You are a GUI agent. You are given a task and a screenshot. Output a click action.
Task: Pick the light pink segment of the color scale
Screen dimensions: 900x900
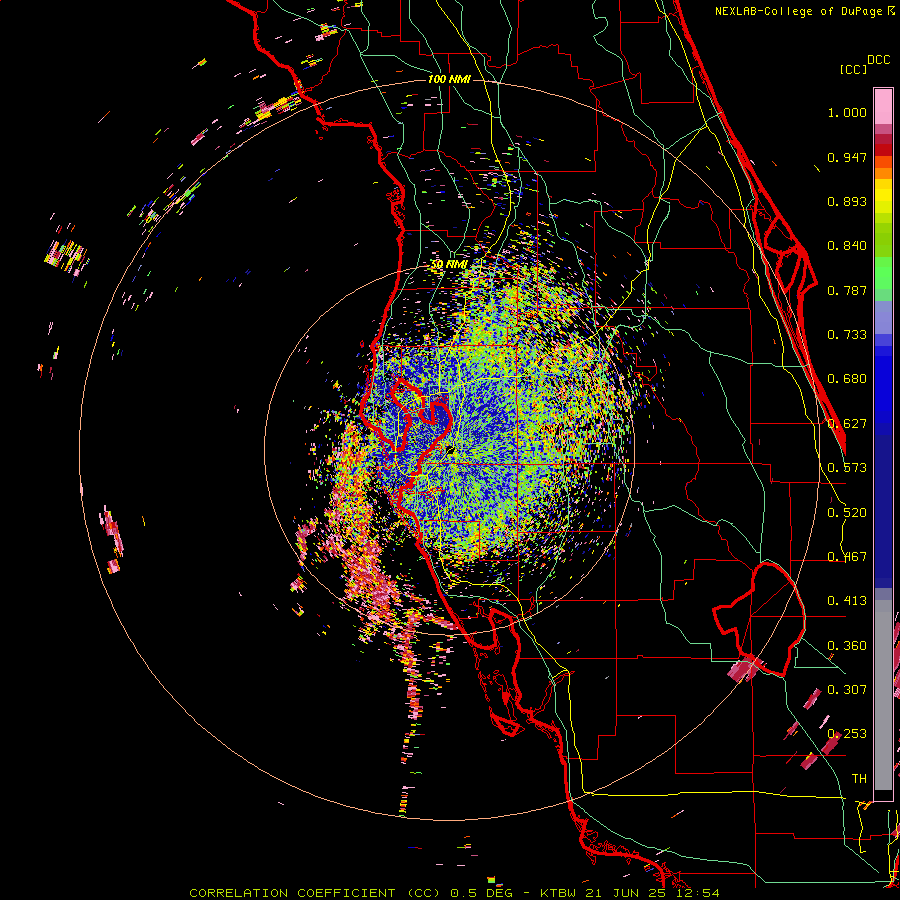883,107
